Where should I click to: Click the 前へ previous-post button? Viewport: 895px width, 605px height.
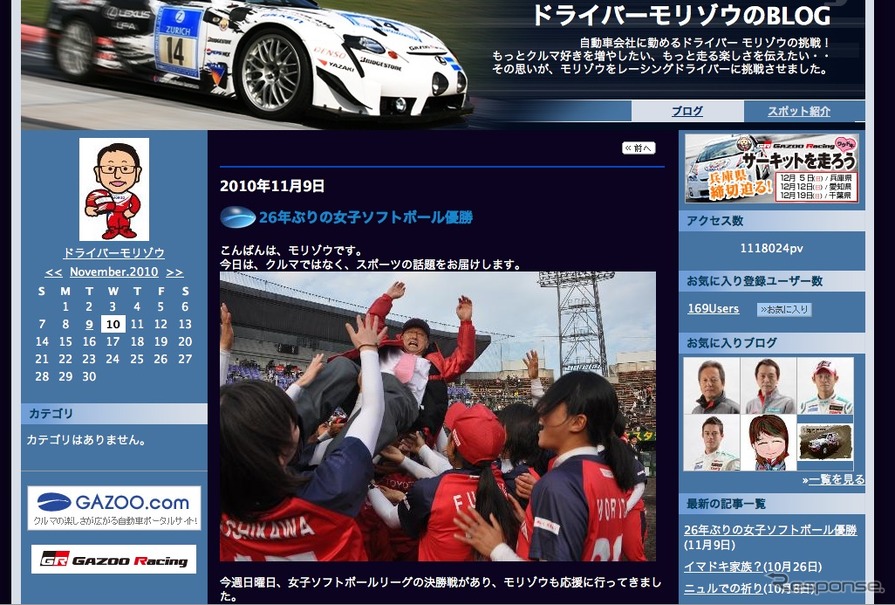pos(639,148)
